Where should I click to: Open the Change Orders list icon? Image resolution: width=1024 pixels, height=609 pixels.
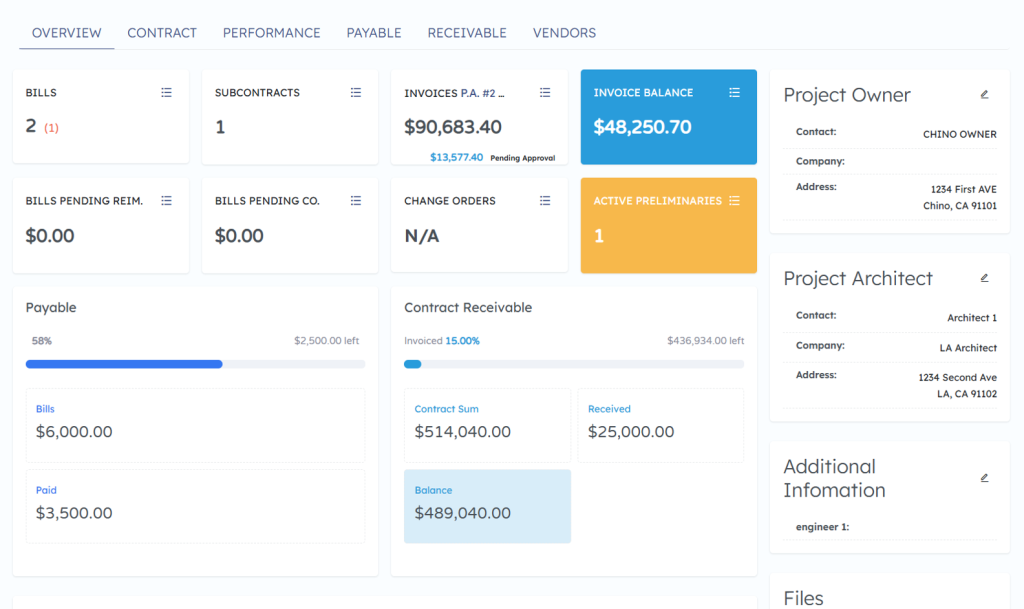545,201
